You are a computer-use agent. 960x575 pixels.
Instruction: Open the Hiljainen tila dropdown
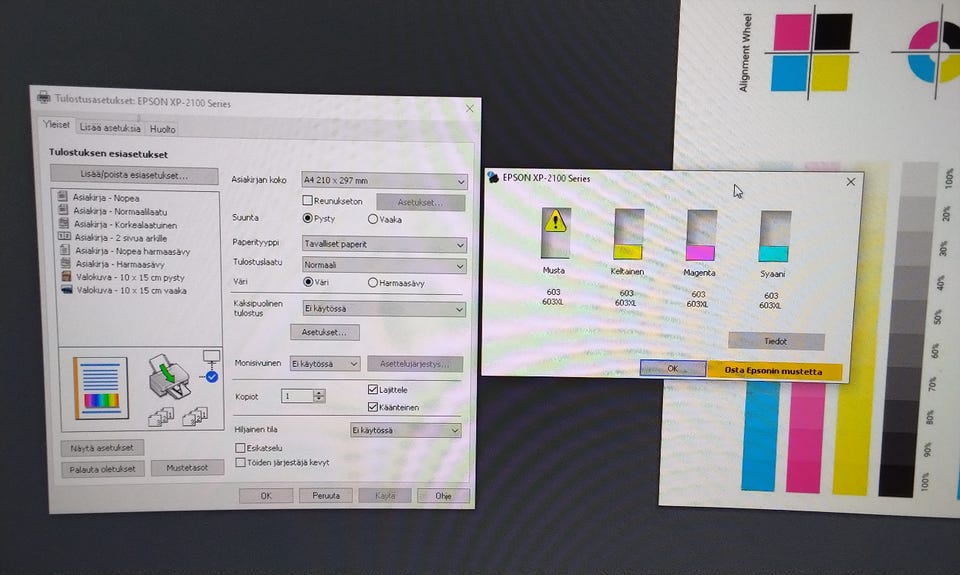405,430
